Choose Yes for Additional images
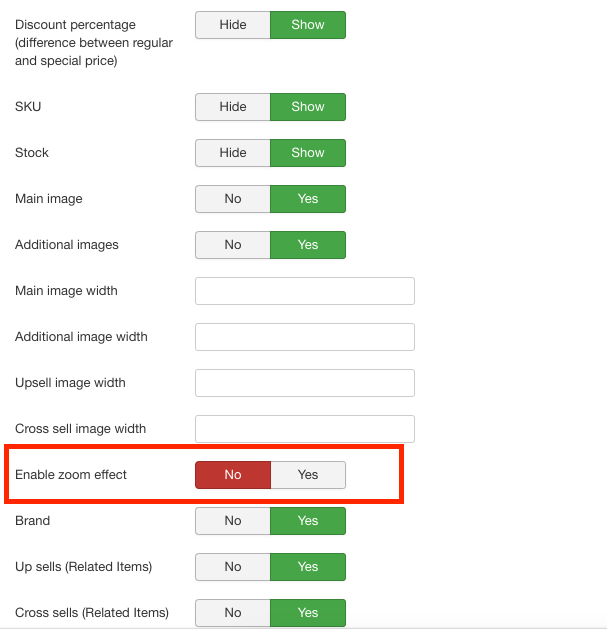This screenshot has height=629, width=607. tap(308, 245)
